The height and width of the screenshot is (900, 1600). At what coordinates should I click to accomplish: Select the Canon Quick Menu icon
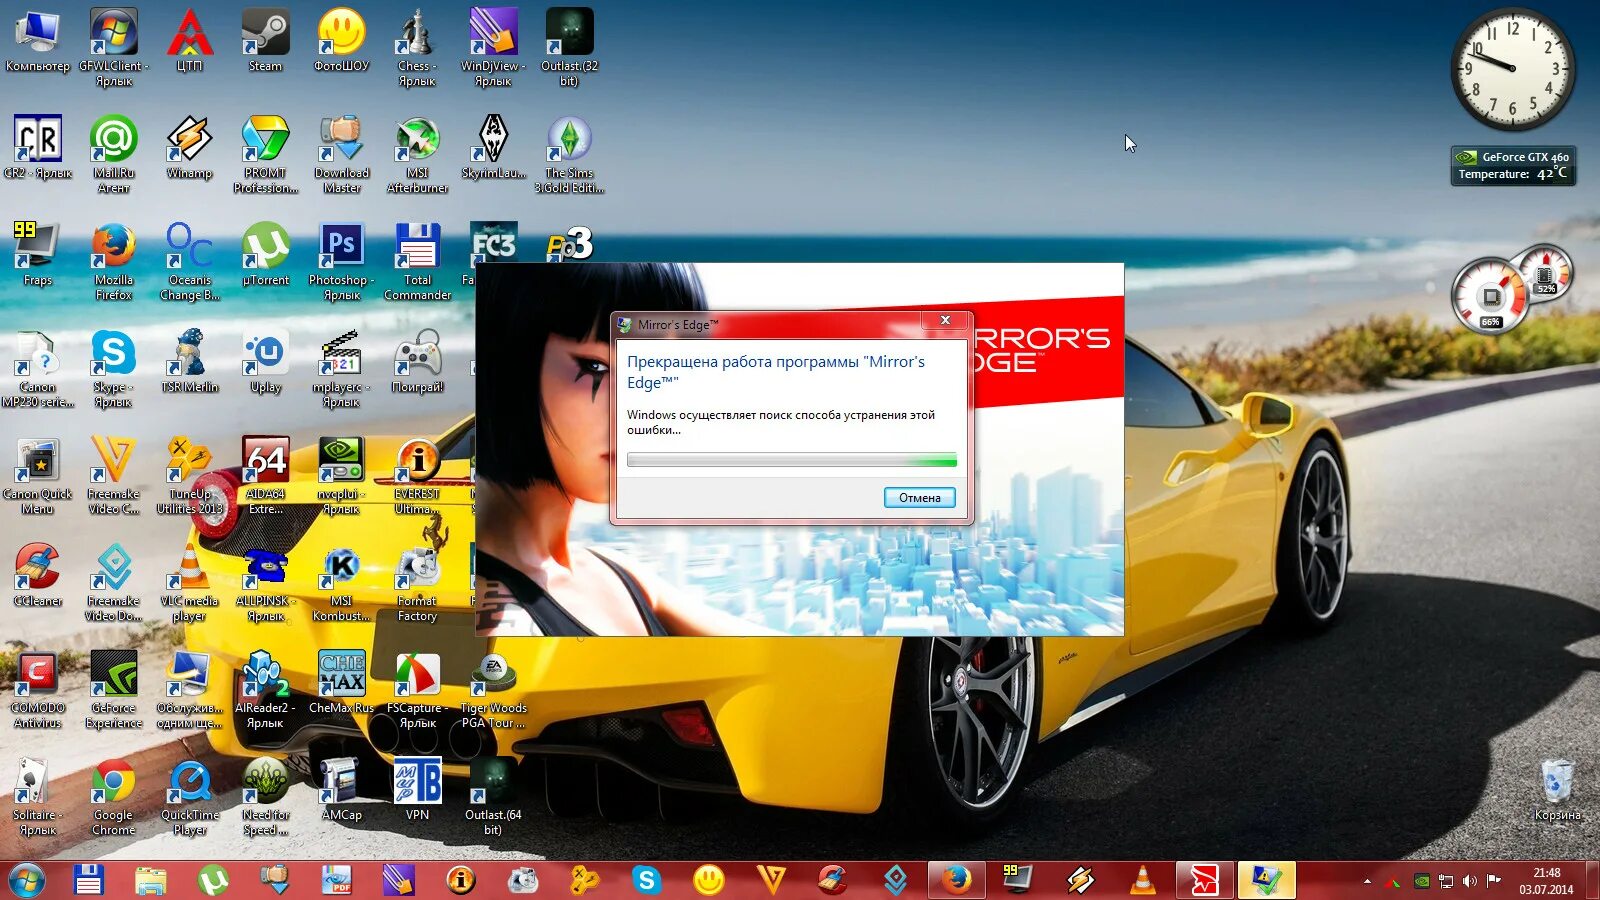(38, 474)
